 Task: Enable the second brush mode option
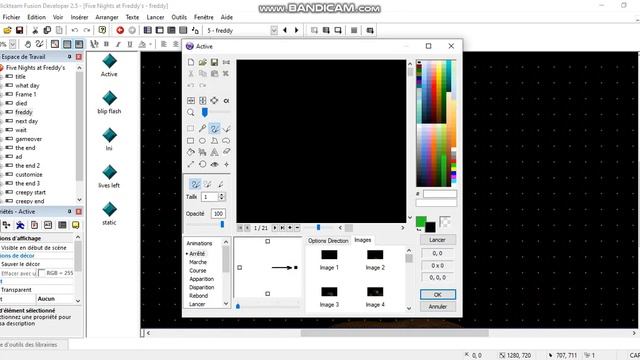[208, 184]
